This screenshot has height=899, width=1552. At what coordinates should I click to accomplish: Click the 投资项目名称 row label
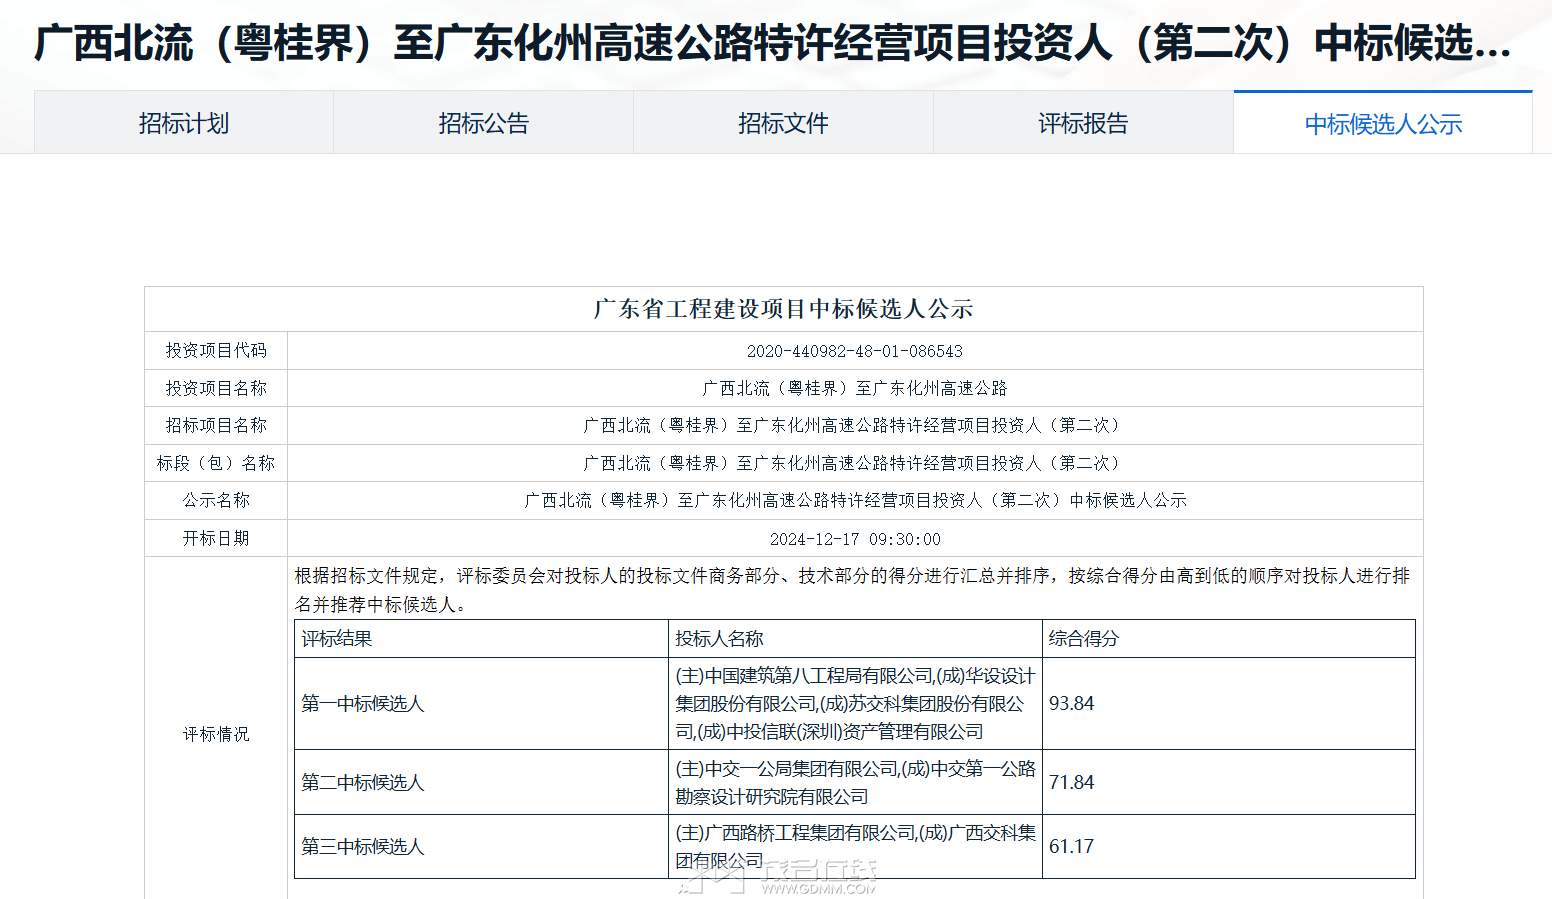(216, 388)
